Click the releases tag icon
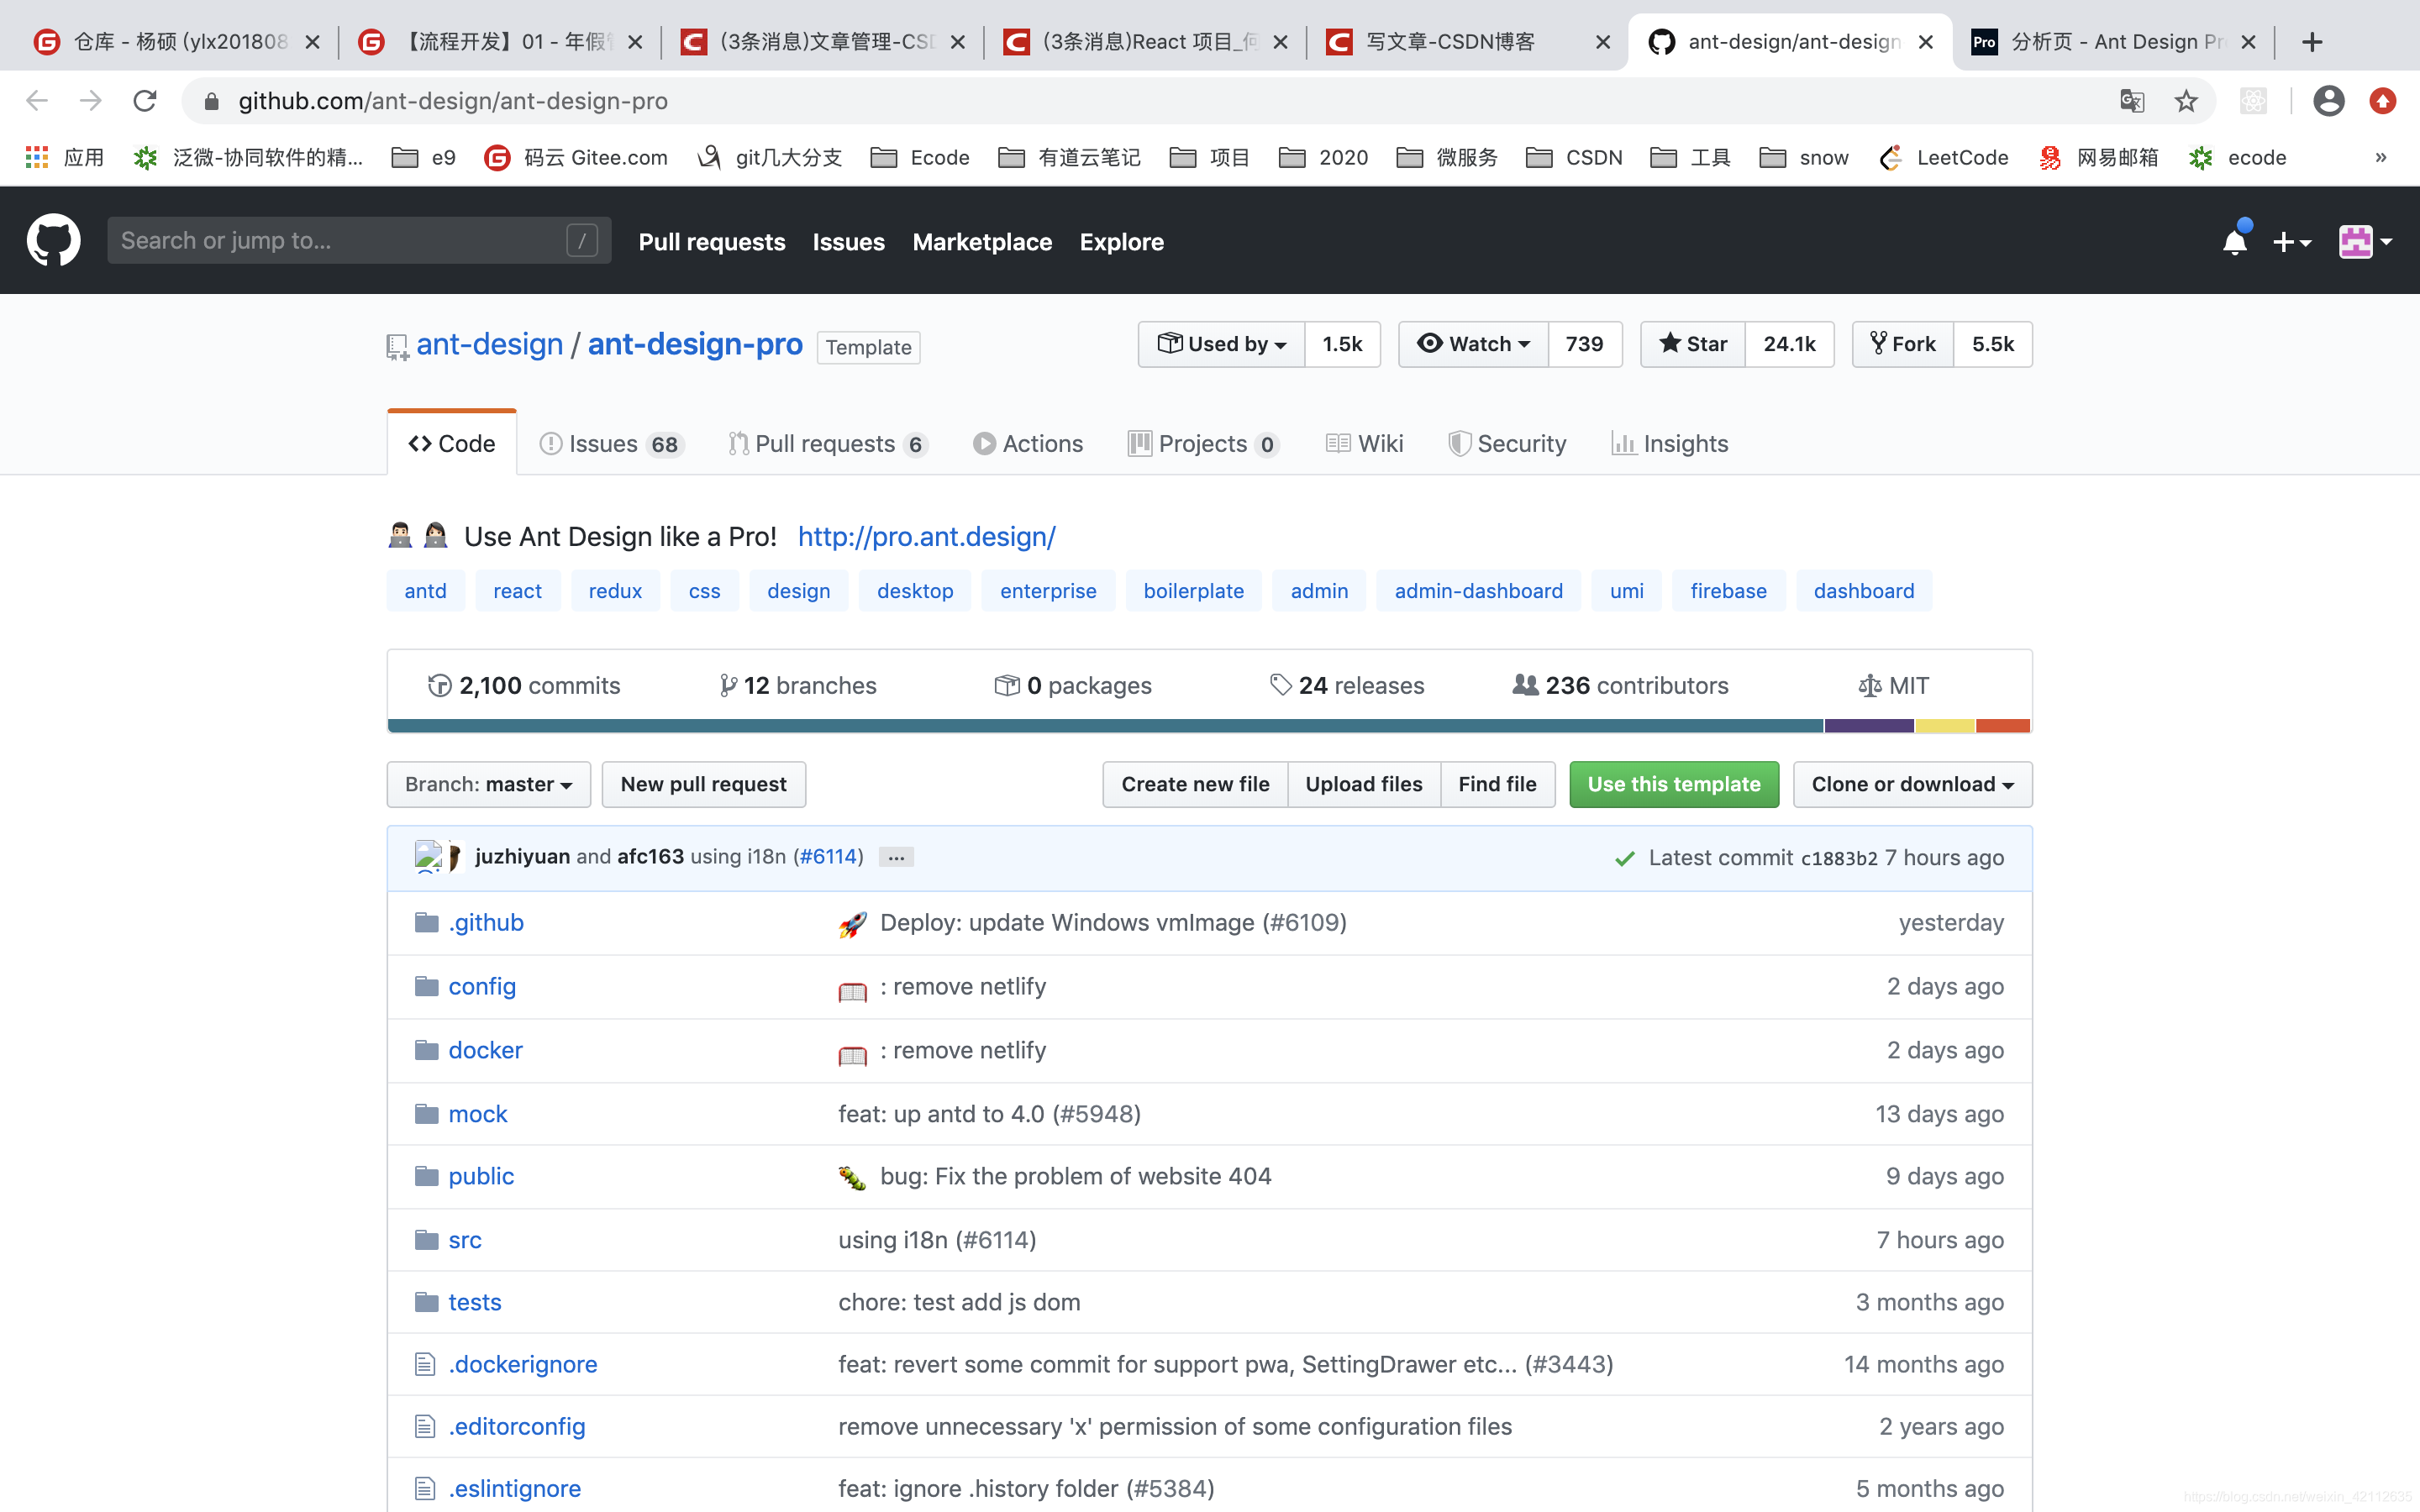The height and width of the screenshot is (1512, 2420). 1280,686
